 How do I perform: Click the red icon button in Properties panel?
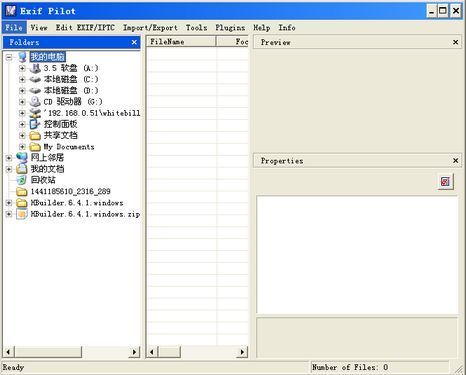pos(445,182)
